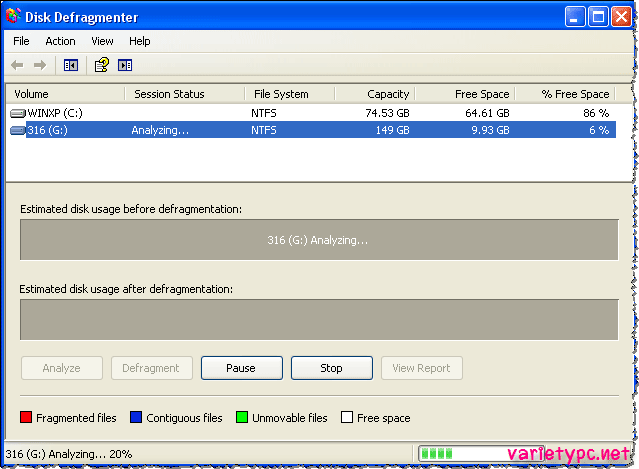This screenshot has height=469, width=639.
Task: Click the red Fragmented files swatch
Action: click(26, 417)
